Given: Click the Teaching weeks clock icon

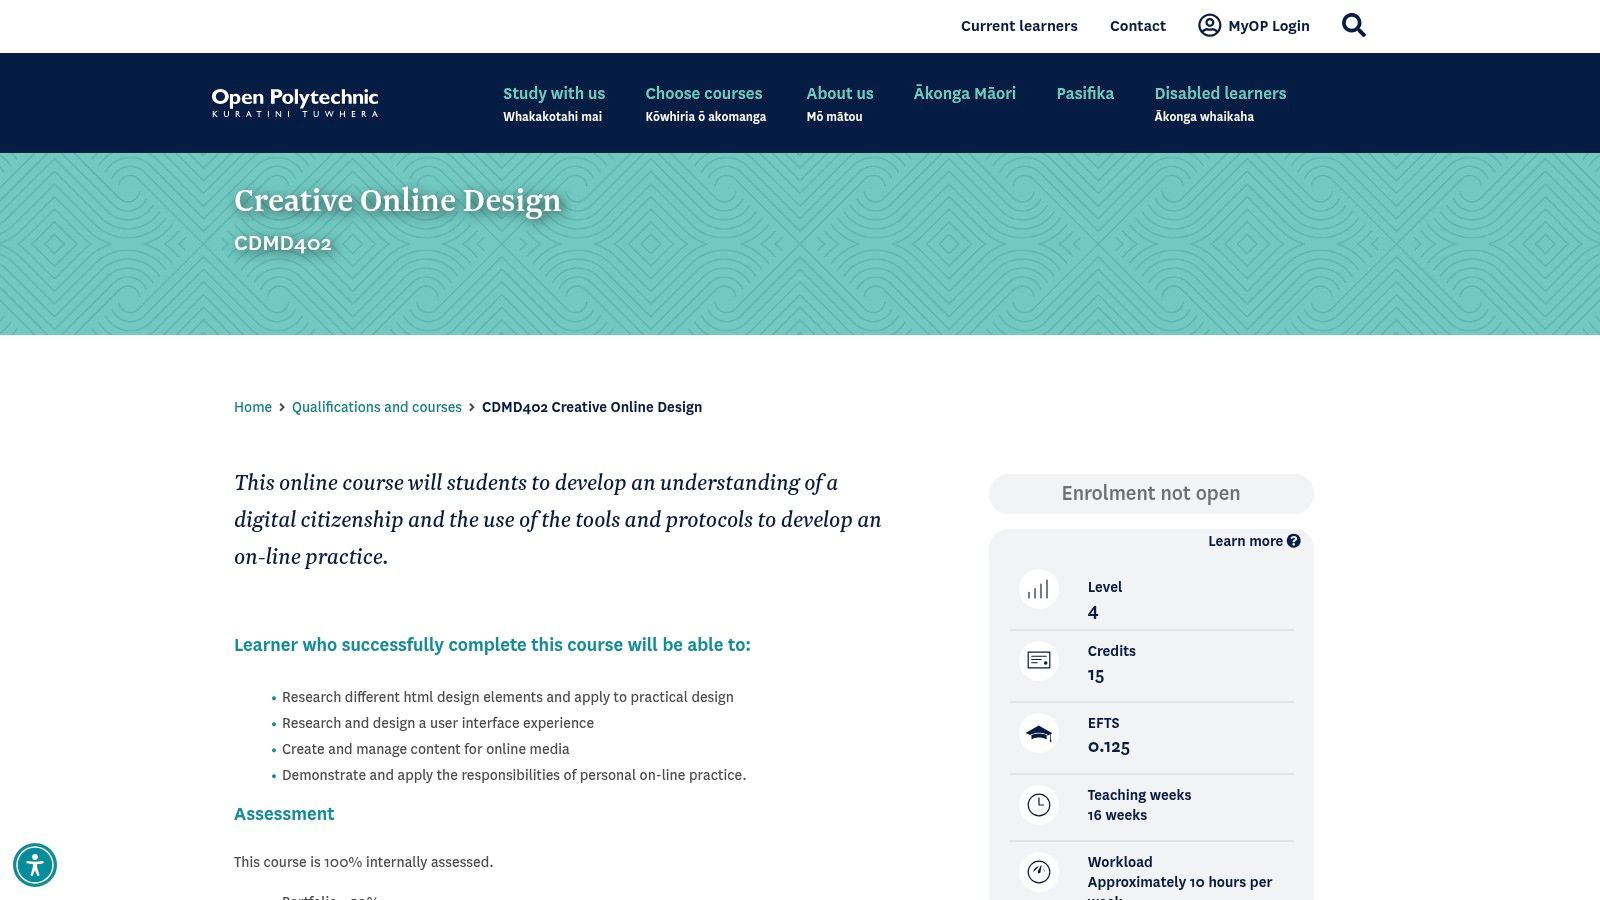Looking at the screenshot, I should pos(1038,805).
